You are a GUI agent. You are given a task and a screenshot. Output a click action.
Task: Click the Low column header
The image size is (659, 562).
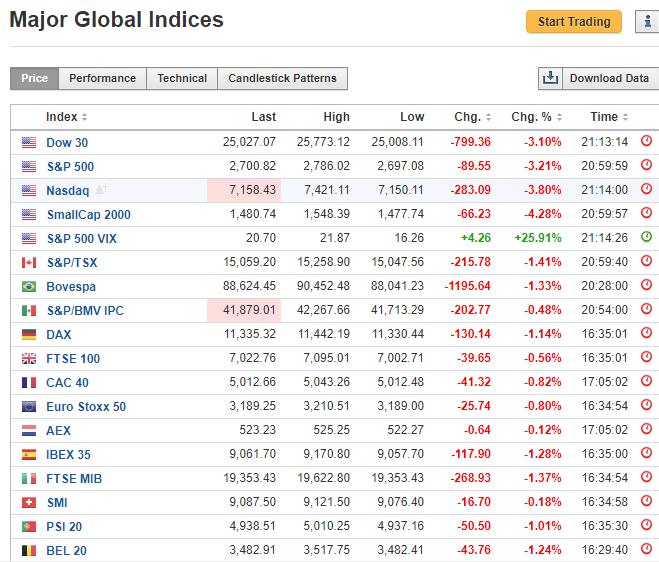(412, 116)
